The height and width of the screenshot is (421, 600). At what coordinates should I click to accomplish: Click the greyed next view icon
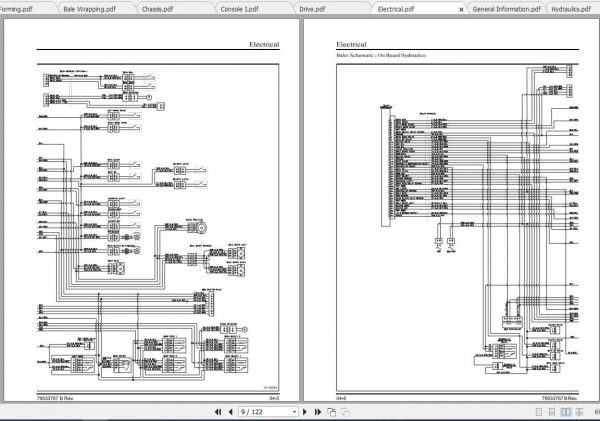pos(345,412)
